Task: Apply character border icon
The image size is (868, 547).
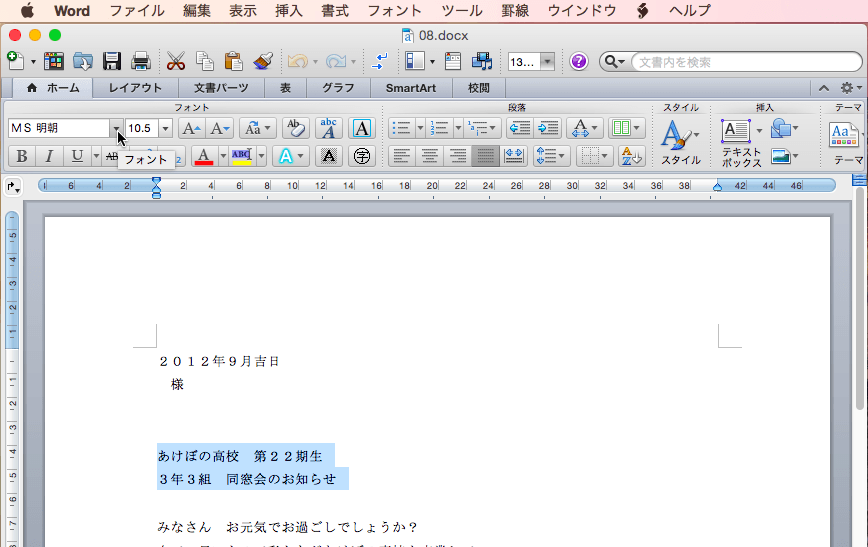Action: [x=362, y=128]
